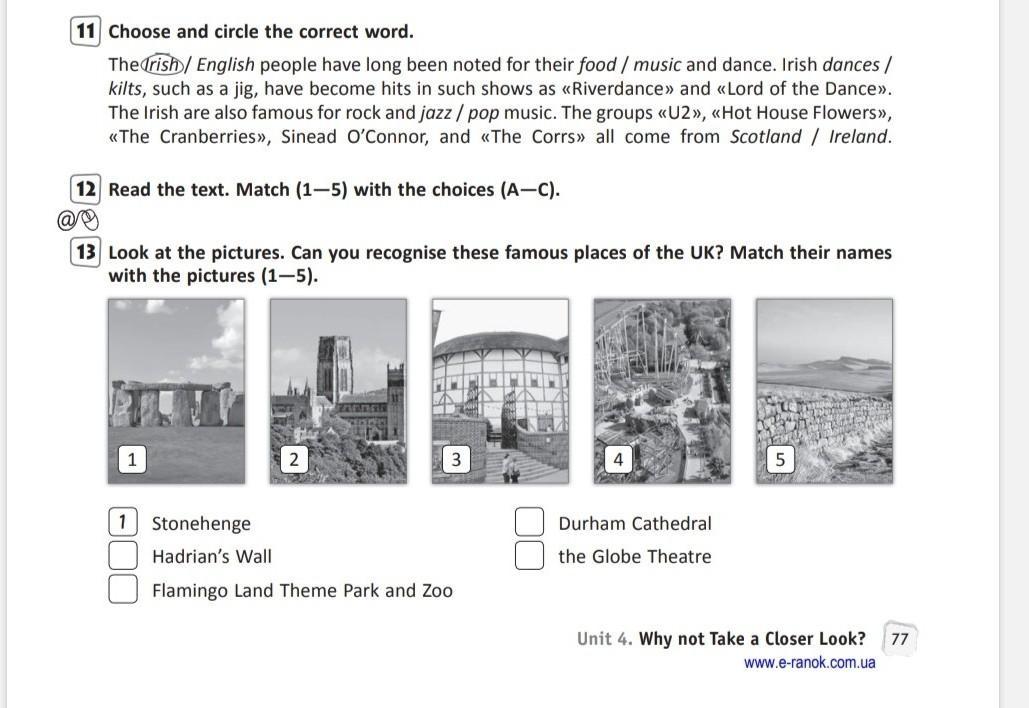Click number badge 4 on theme park picture
1029x708 pixels.
(618, 459)
